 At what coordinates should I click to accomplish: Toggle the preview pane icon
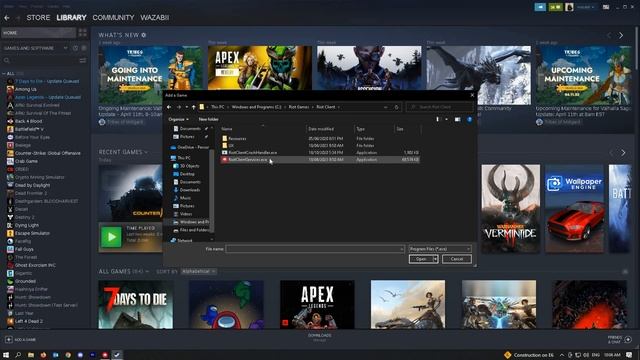click(x=458, y=120)
